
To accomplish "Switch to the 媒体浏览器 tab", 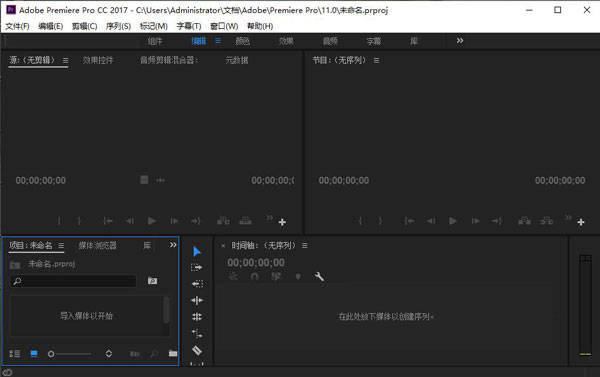I will coord(98,245).
